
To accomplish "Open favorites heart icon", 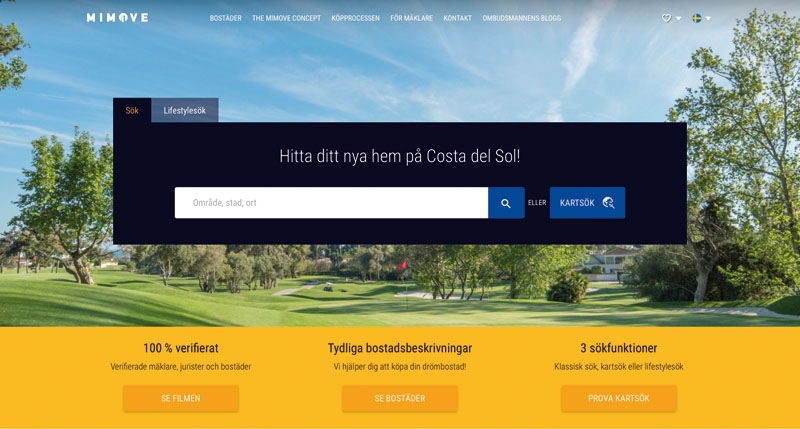I will [x=666, y=18].
